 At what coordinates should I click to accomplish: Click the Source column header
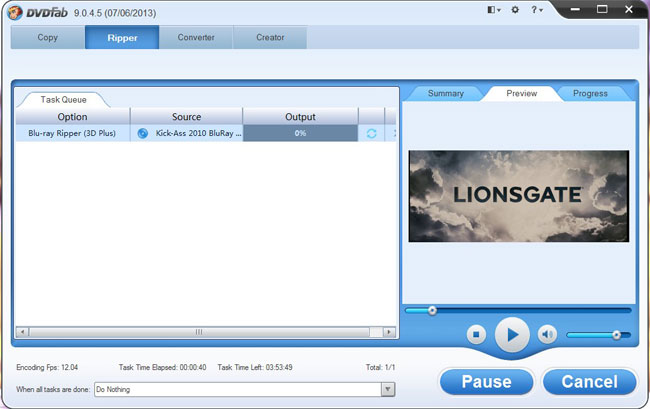click(x=187, y=116)
